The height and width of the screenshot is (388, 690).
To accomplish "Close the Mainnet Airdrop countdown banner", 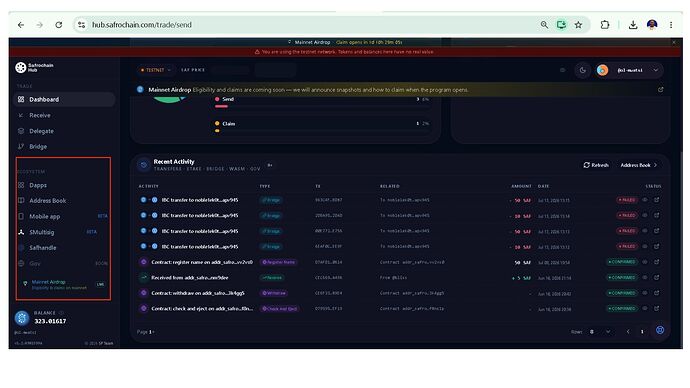I will pos(674,42).
